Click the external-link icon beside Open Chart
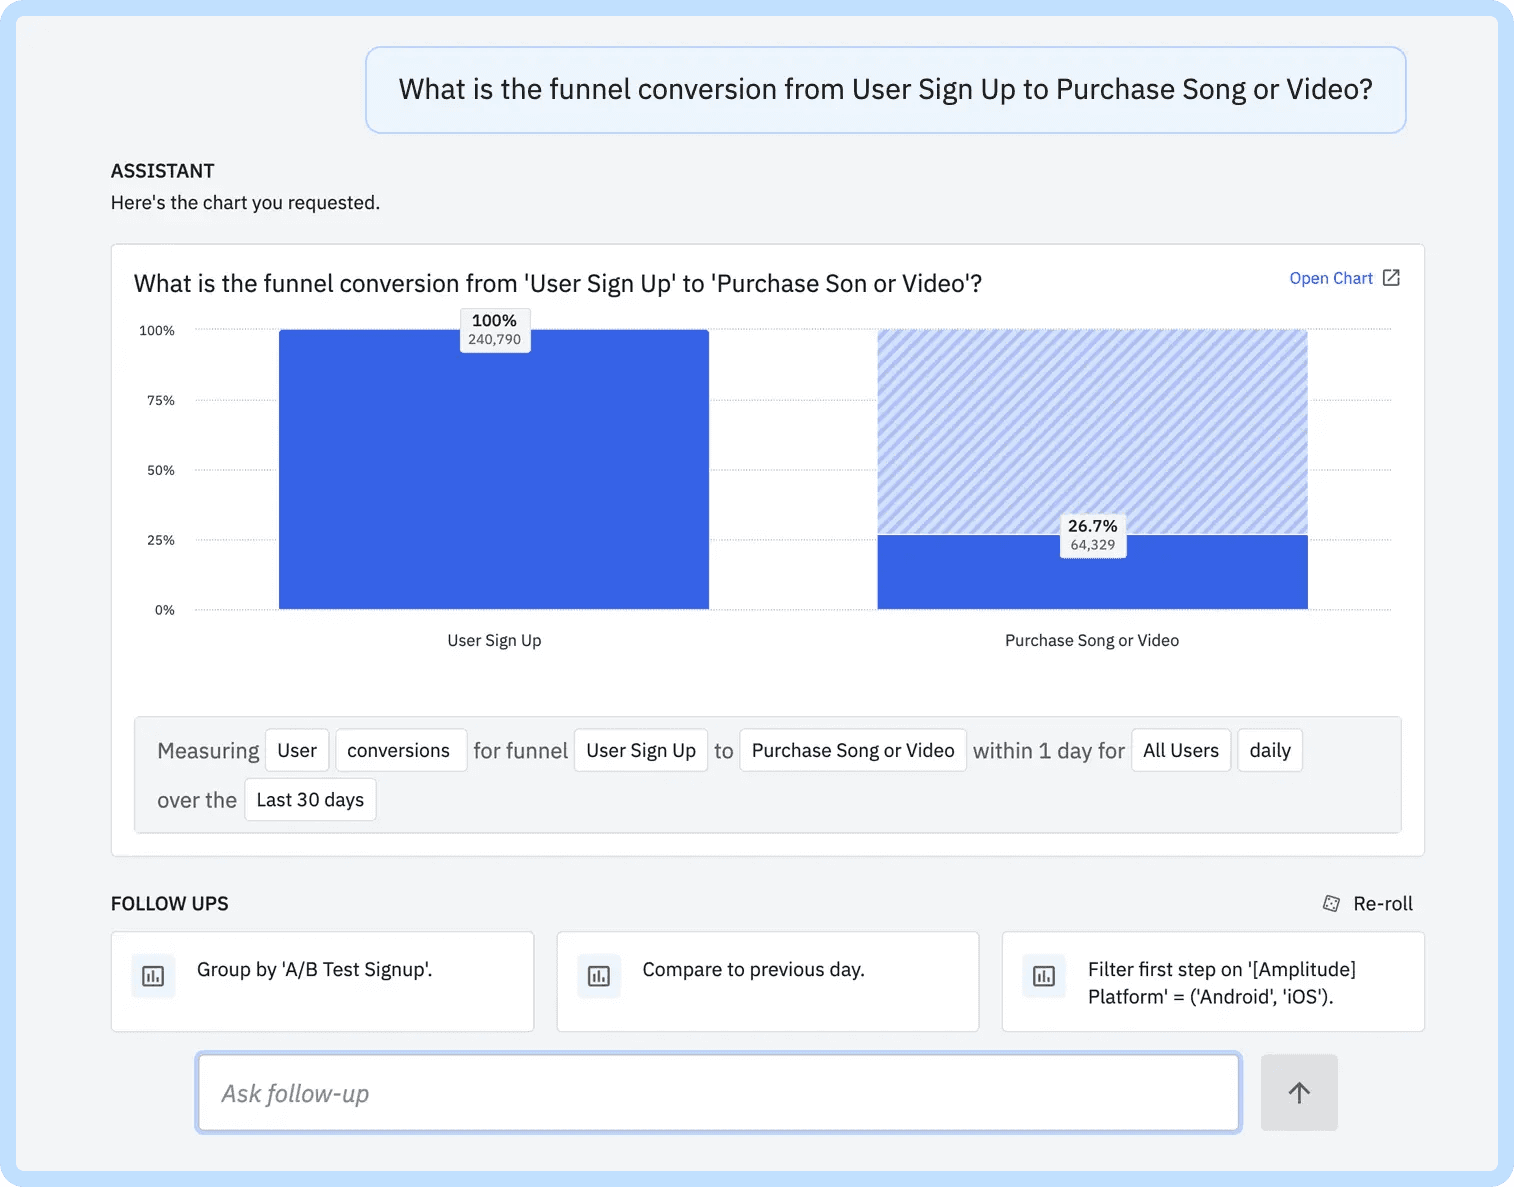 [1391, 278]
